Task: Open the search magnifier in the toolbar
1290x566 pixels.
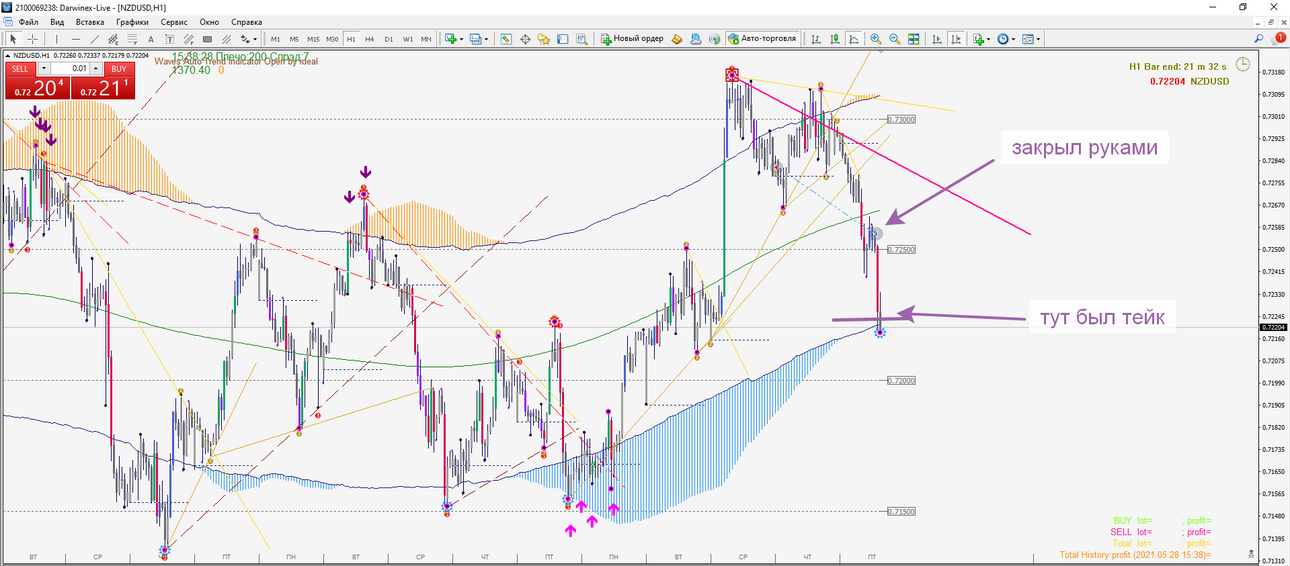Action: coord(1258,39)
